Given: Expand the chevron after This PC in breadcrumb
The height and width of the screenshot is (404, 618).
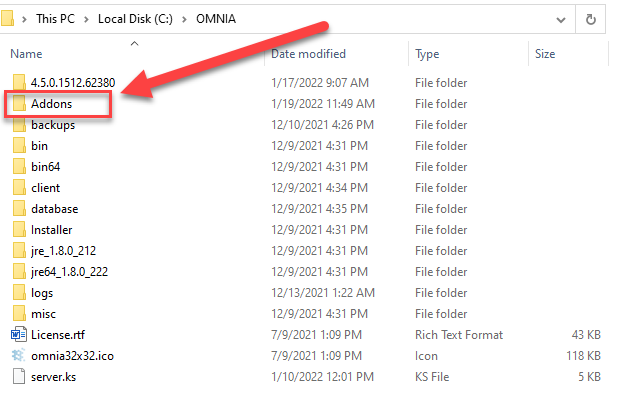Looking at the screenshot, I should tap(86, 19).
